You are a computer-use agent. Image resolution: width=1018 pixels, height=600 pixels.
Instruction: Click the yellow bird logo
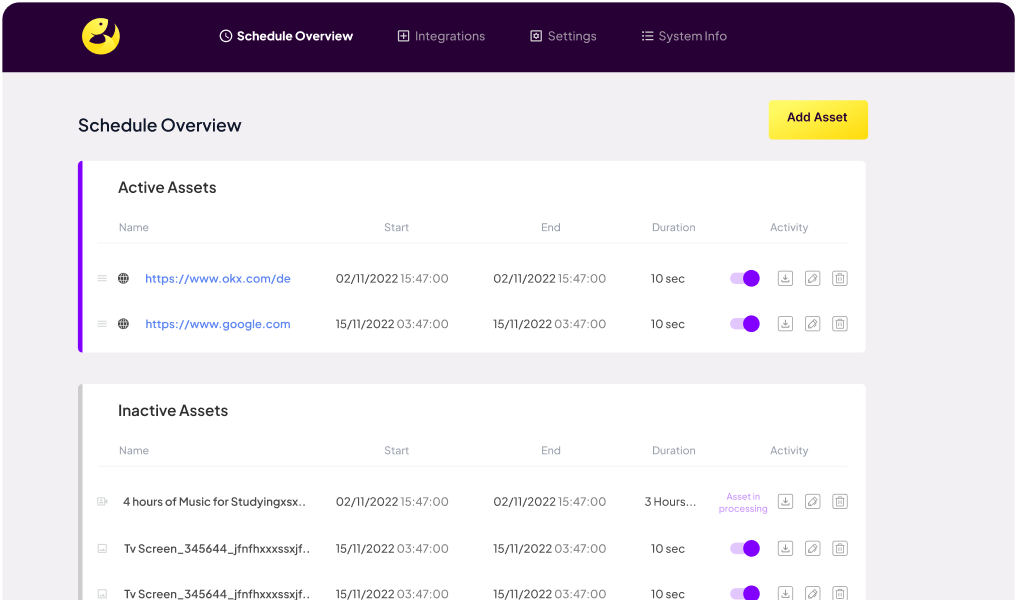101,37
